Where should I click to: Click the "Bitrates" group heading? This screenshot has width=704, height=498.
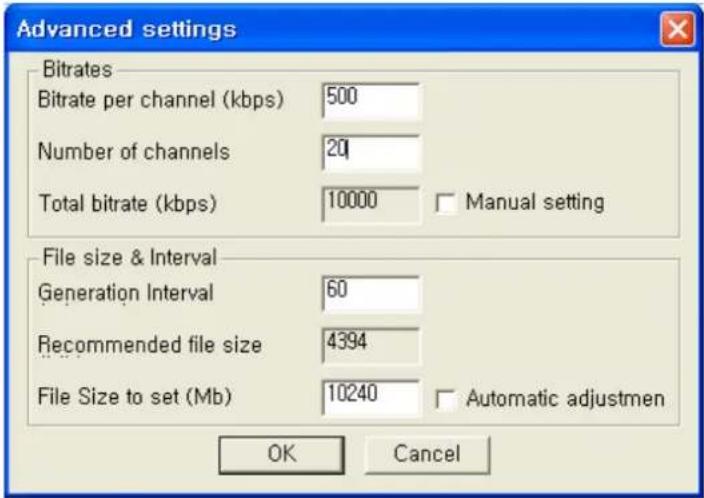tap(77, 70)
